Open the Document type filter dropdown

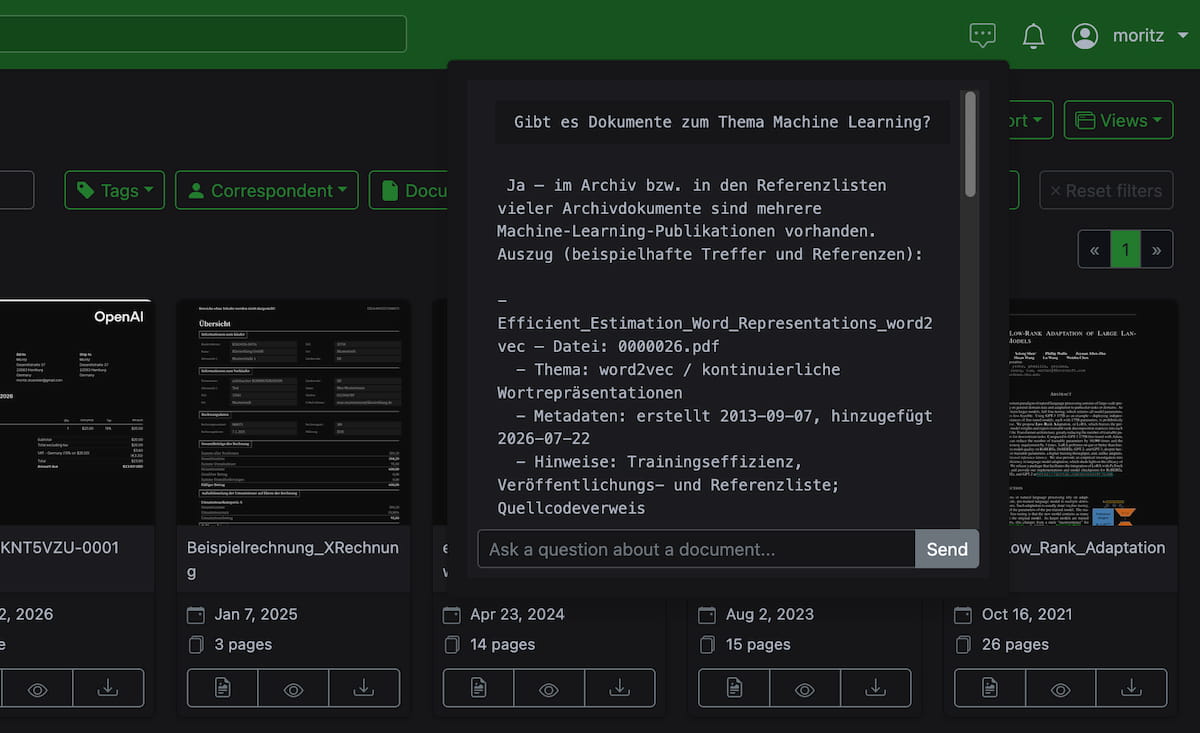[409, 190]
